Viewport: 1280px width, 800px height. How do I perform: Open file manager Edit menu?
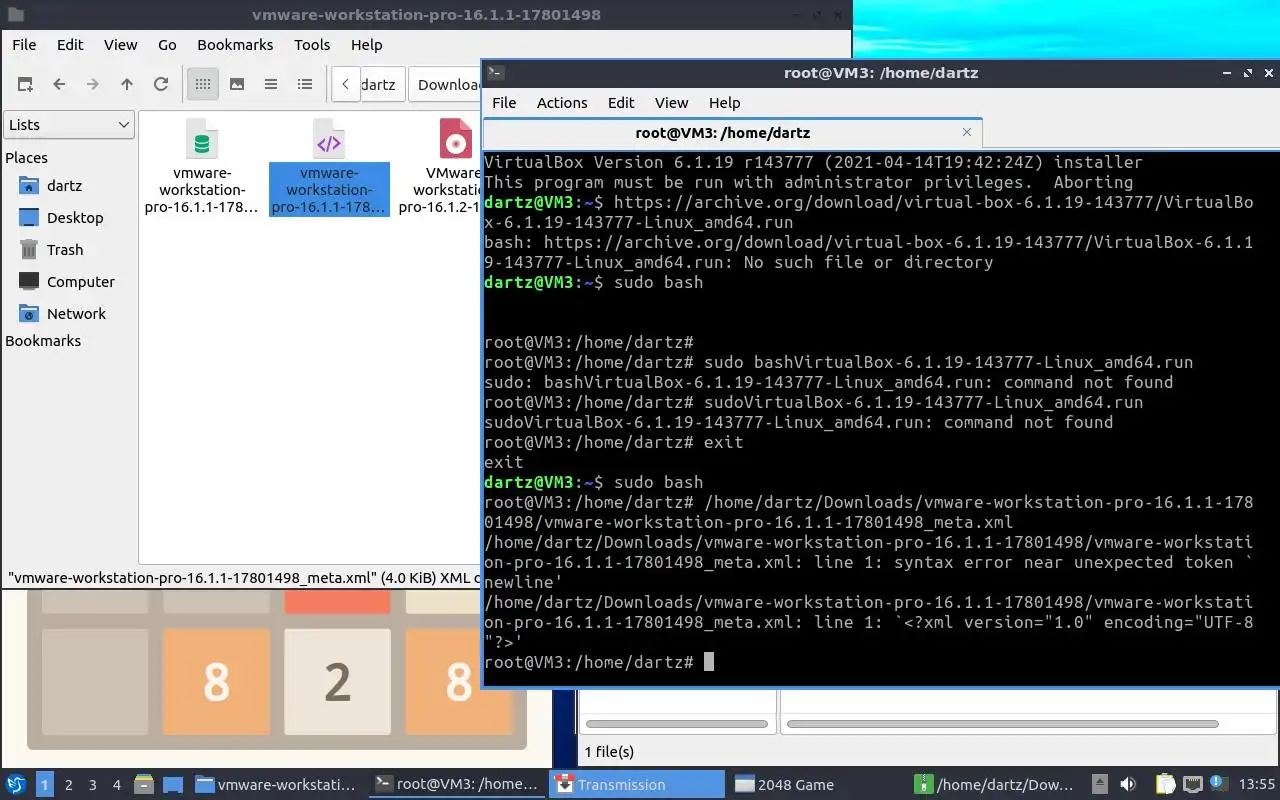pos(70,45)
